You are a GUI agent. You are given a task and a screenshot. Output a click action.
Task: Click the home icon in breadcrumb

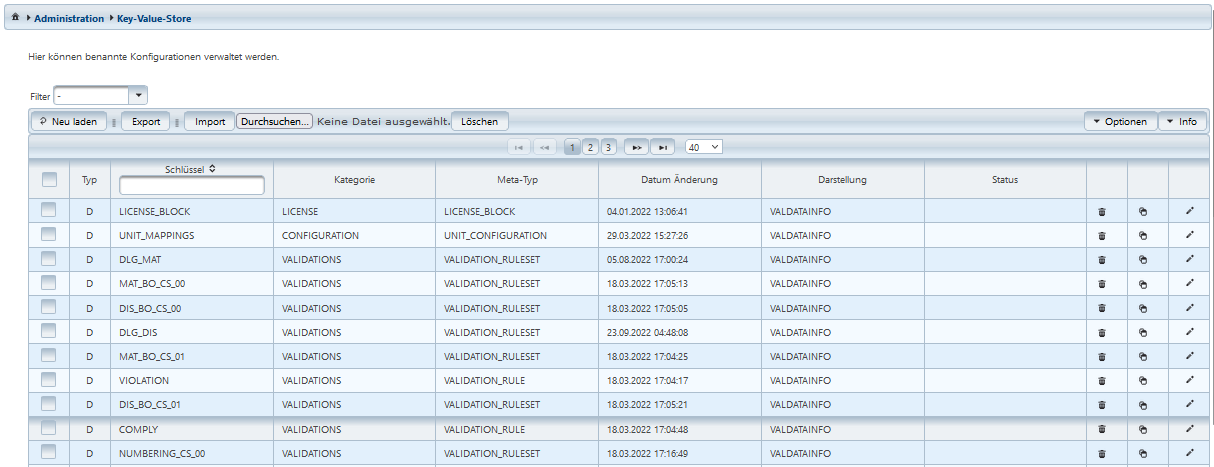(x=15, y=18)
